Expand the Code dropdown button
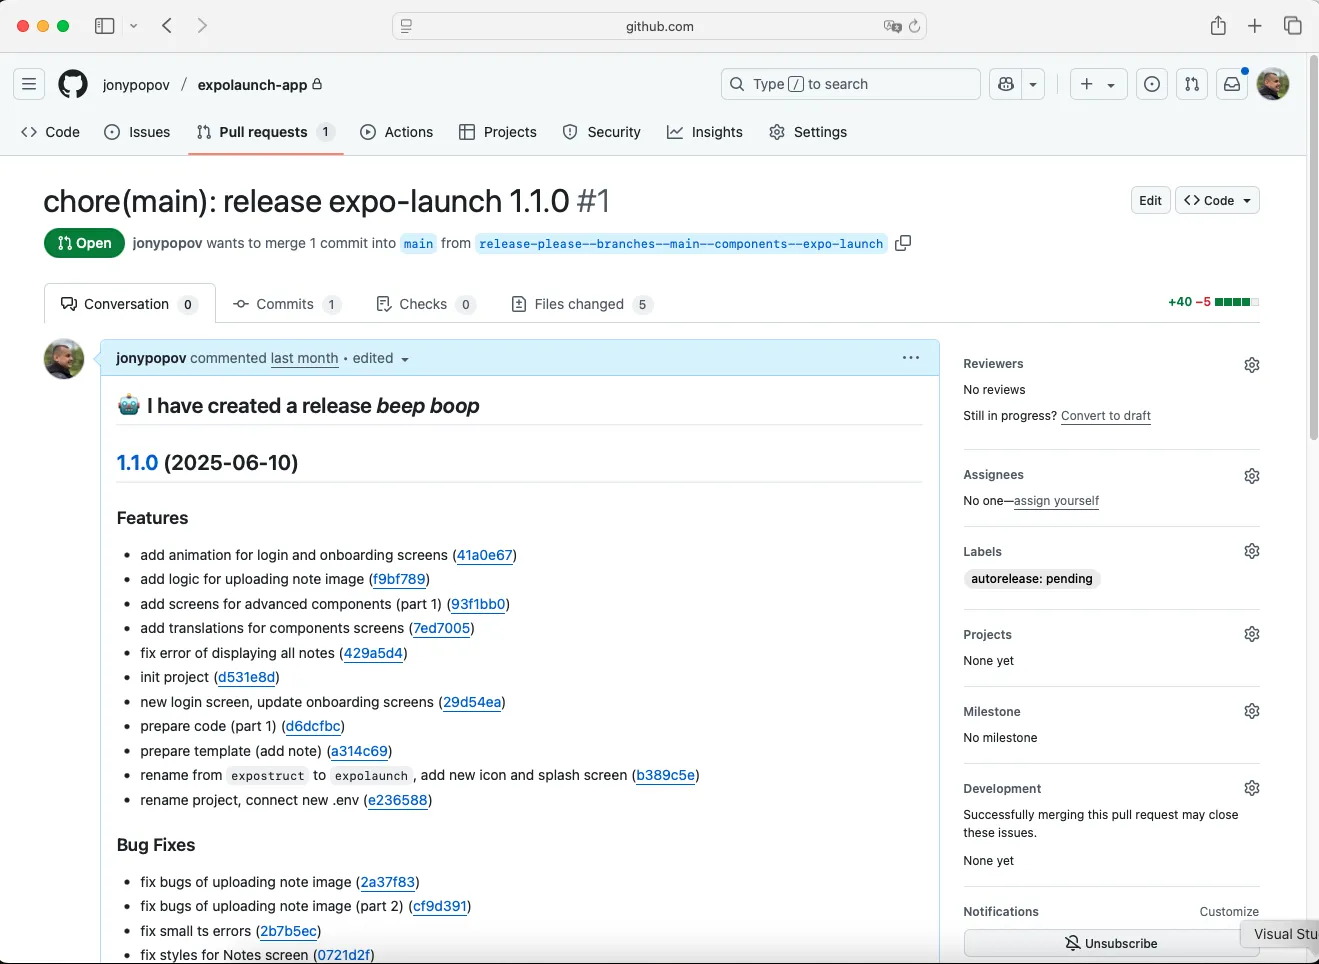This screenshot has width=1319, height=964. coord(1217,200)
